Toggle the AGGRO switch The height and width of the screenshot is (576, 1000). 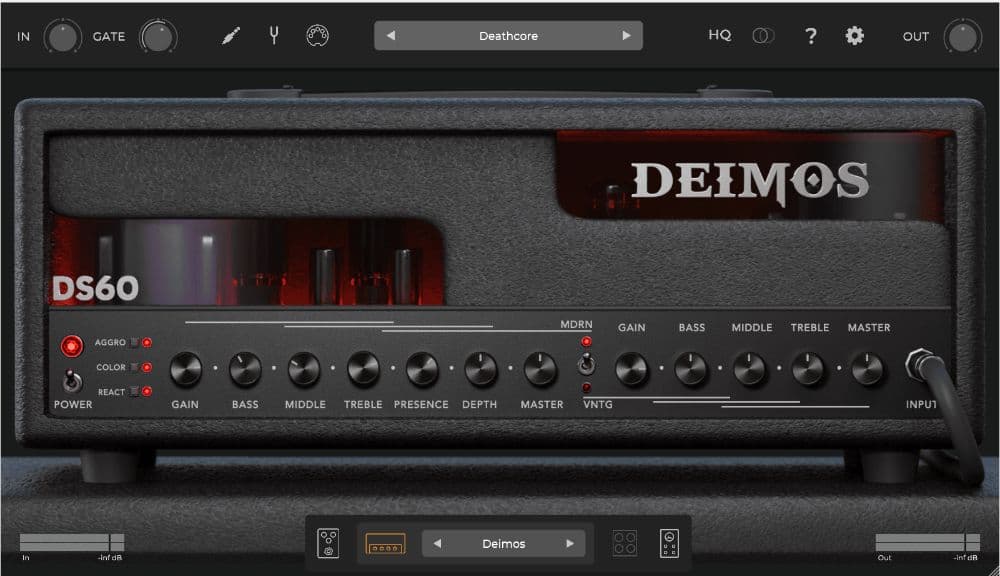[135, 343]
